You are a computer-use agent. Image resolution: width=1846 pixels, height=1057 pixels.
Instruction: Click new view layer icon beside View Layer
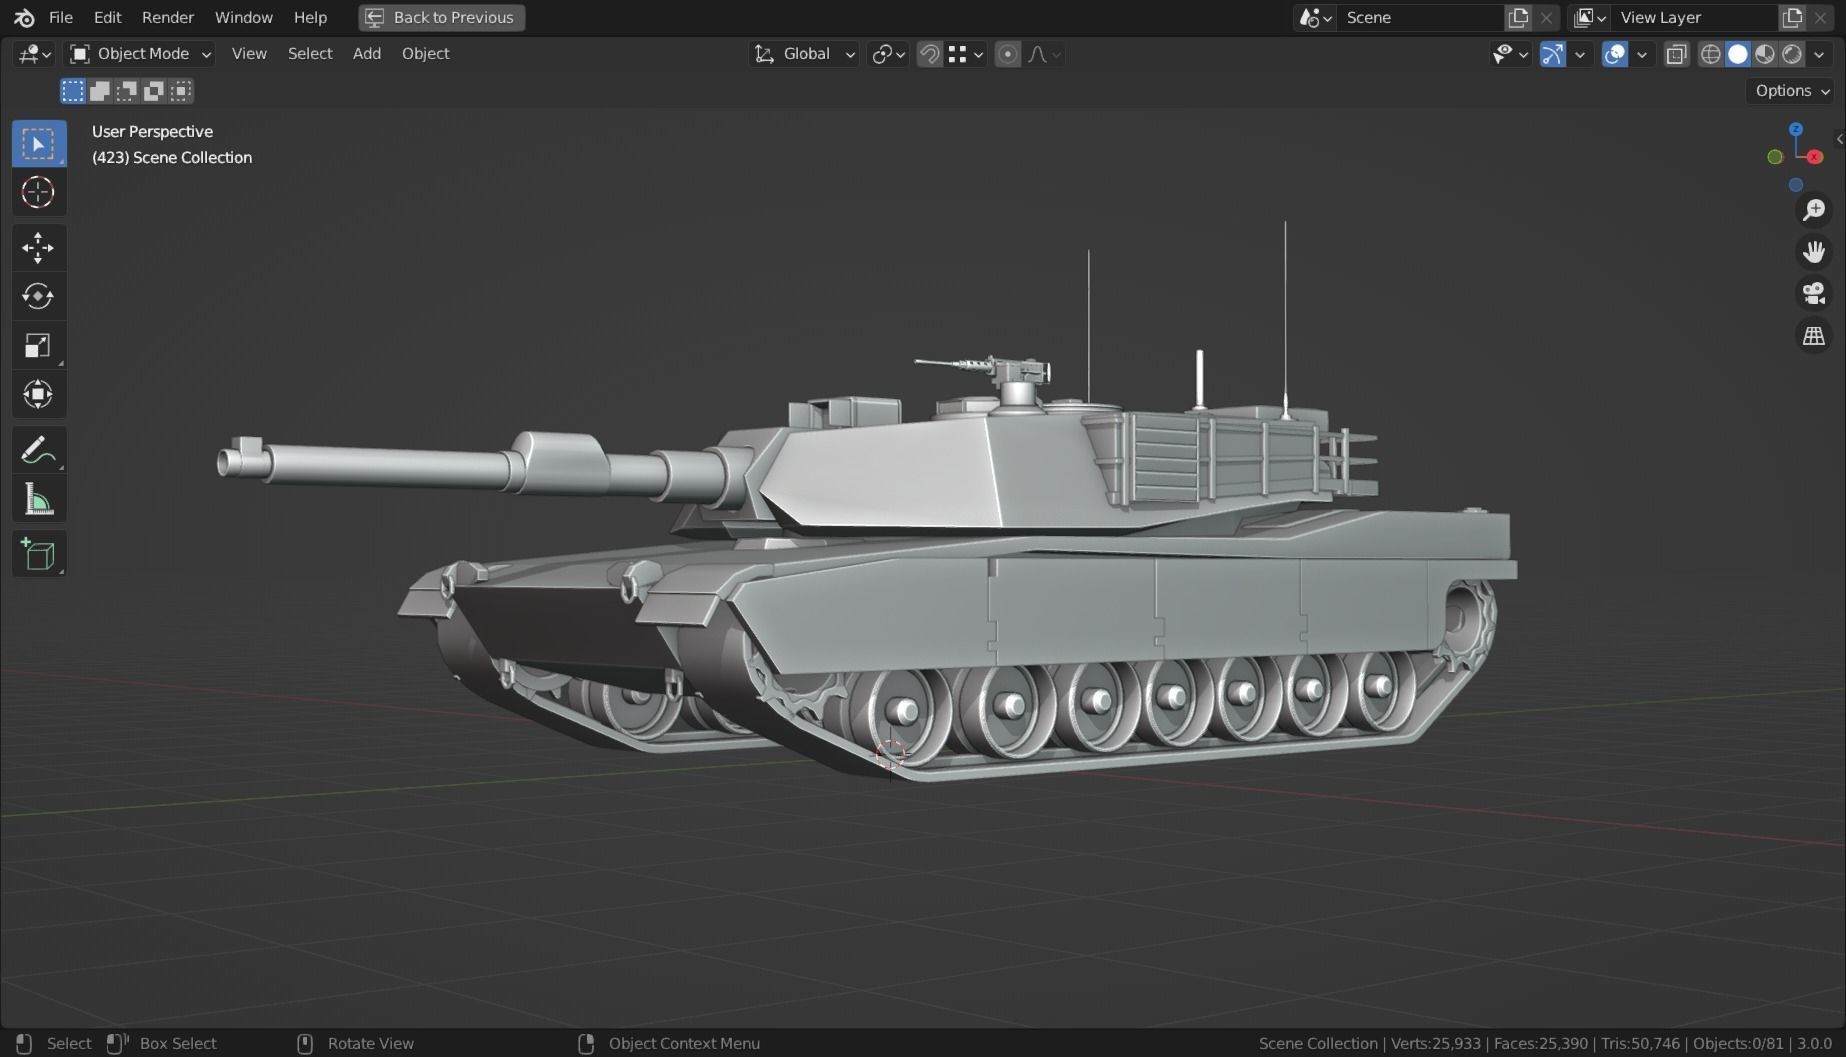[x=1792, y=17]
